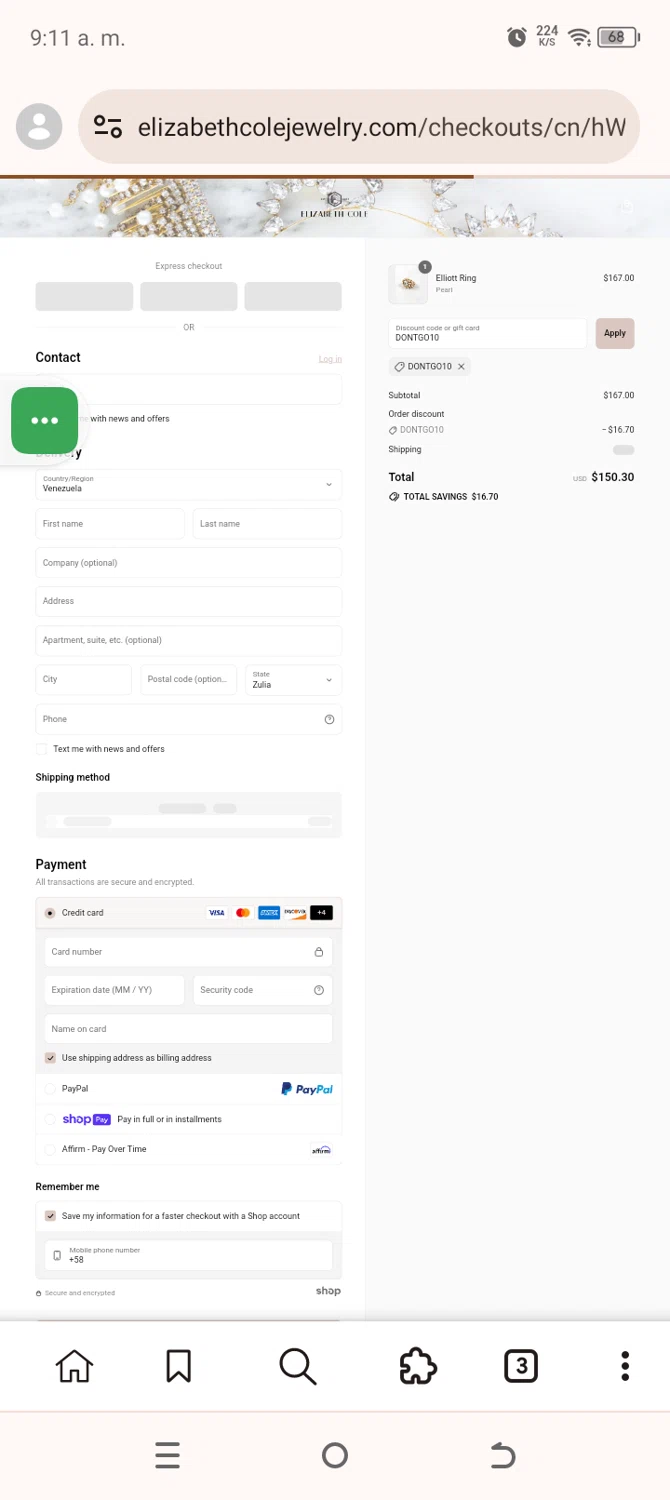Focus the Card number input field
Image resolution: width=670 pixels, height=1500 pixels.
click(180, 952)
